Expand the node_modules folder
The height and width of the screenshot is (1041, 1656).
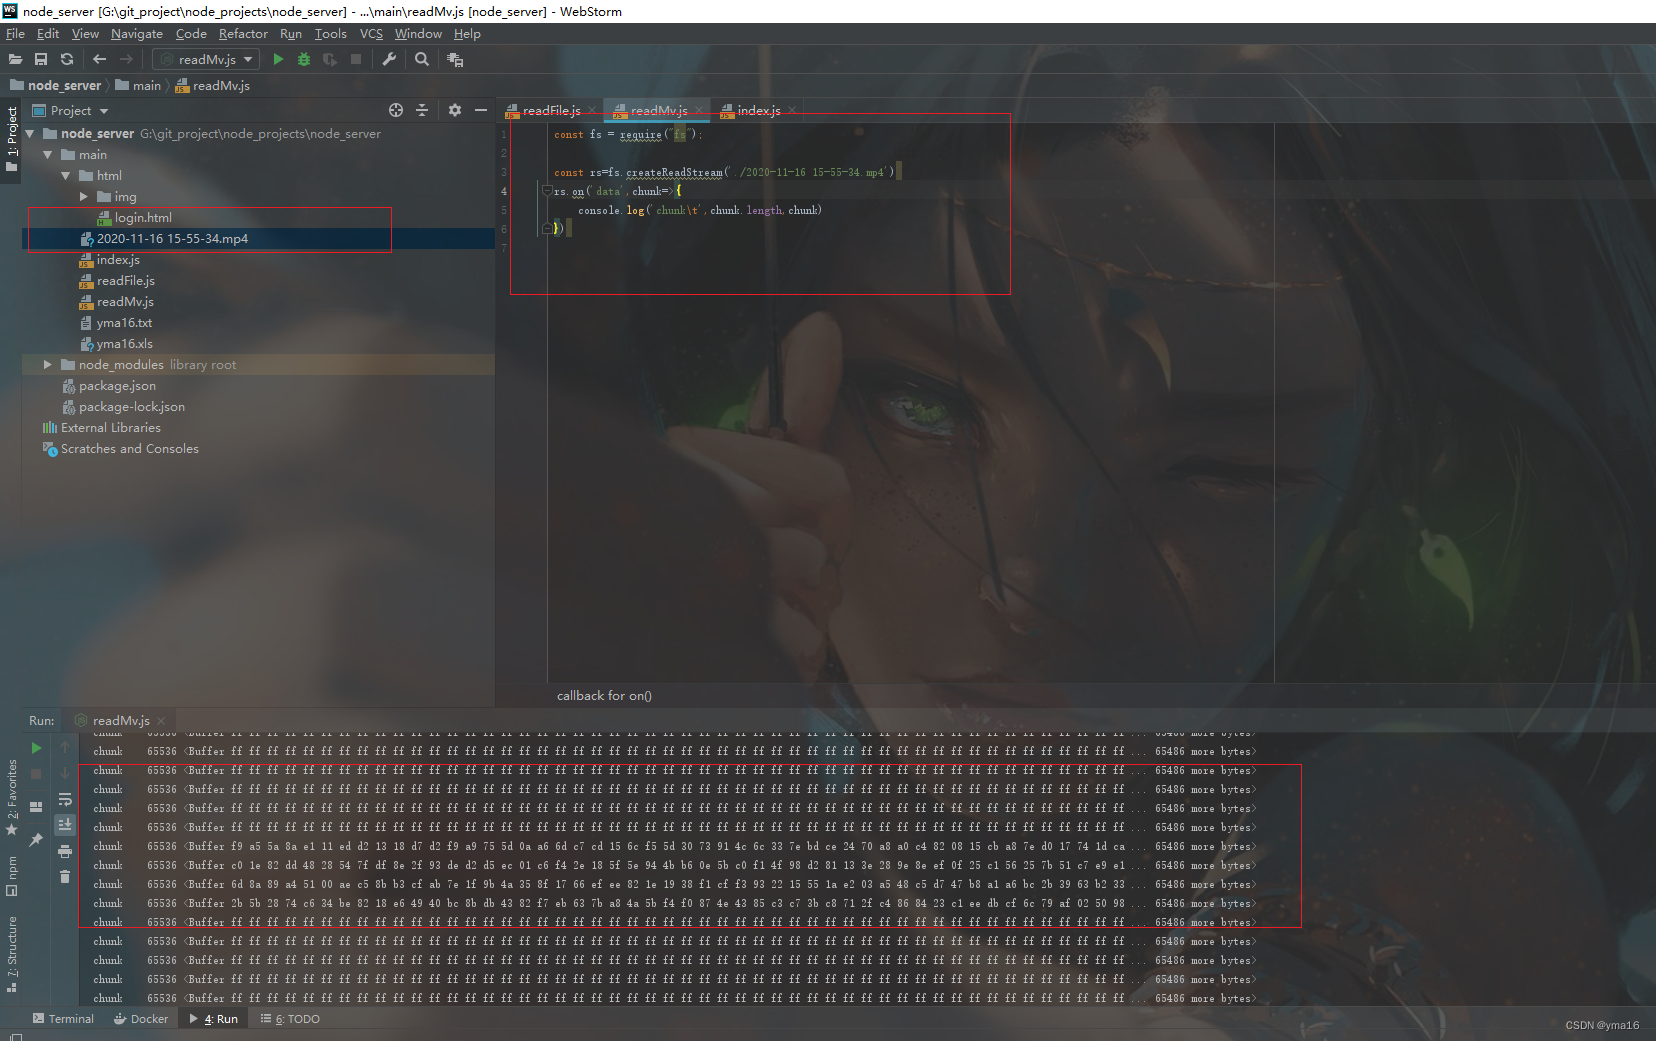[48, 365]
